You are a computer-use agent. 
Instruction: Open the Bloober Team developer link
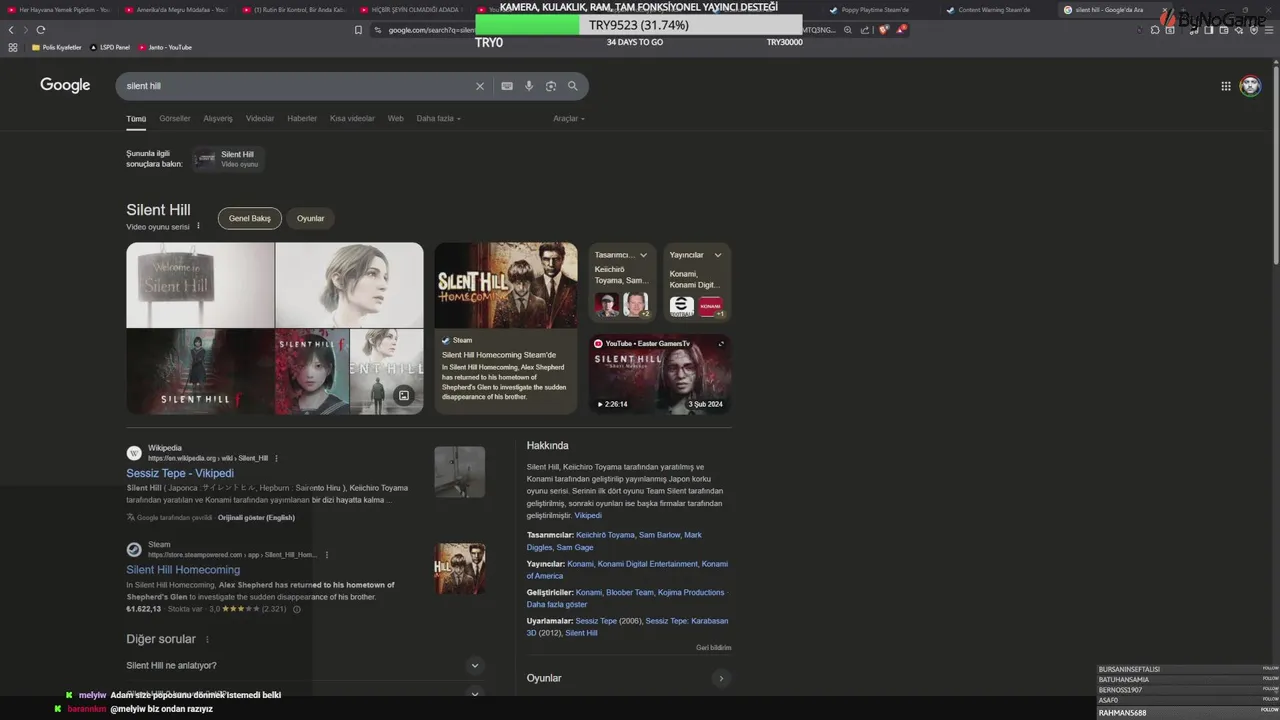pos(630,592)
